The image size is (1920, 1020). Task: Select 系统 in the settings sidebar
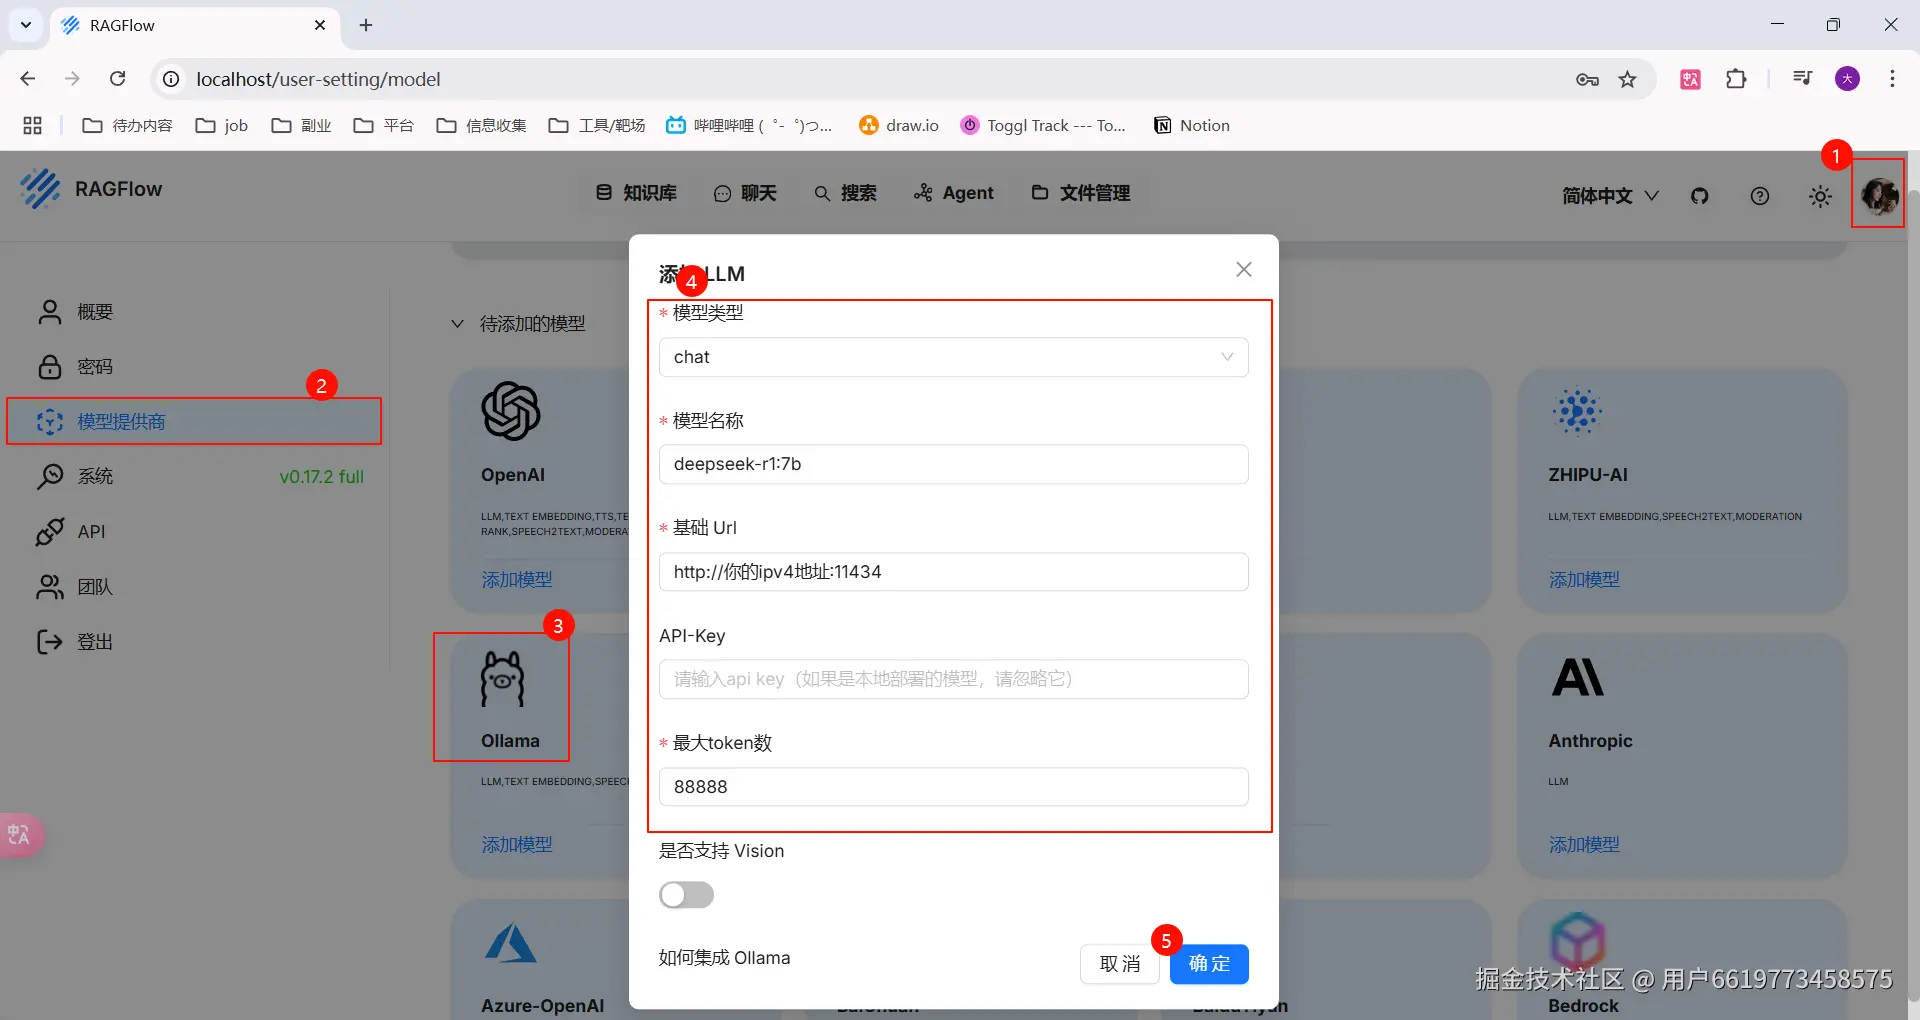195,476
